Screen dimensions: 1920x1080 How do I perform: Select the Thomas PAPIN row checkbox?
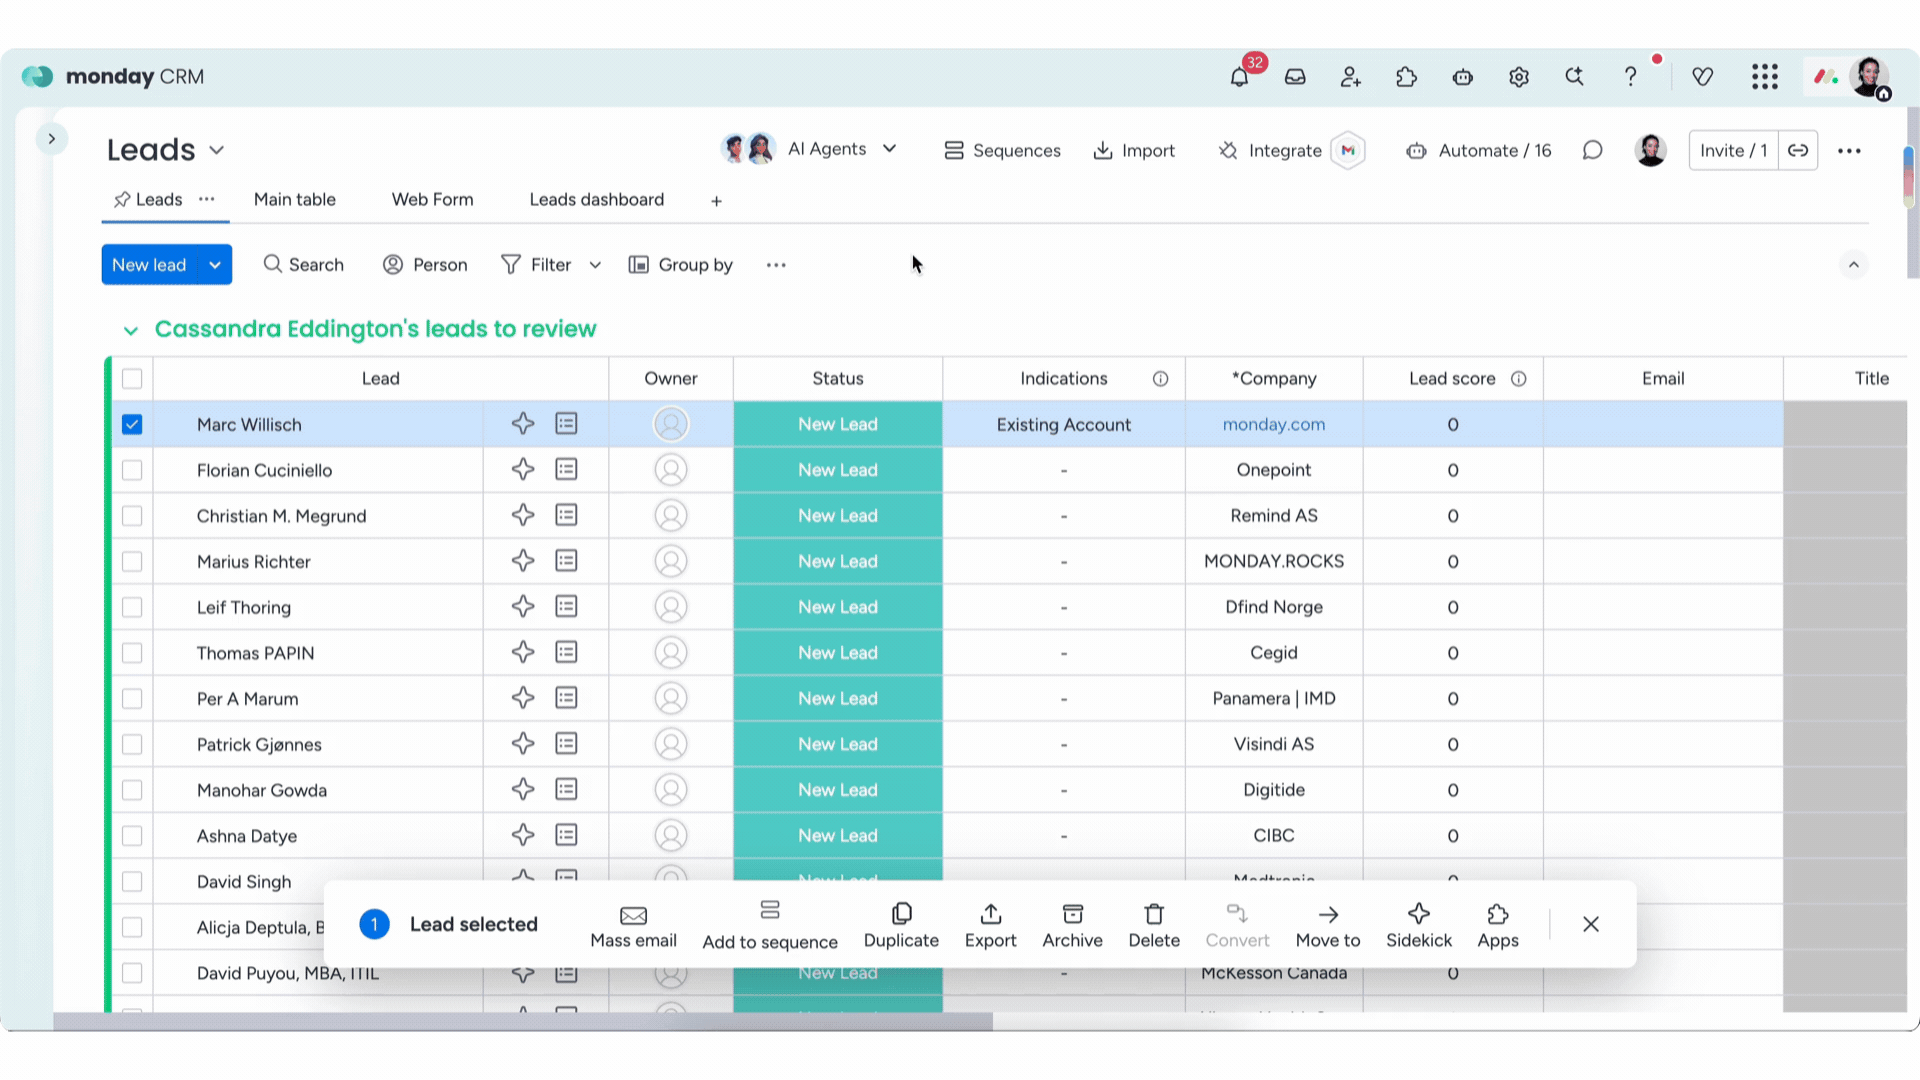pyautogui.click(x=132, y=653)
